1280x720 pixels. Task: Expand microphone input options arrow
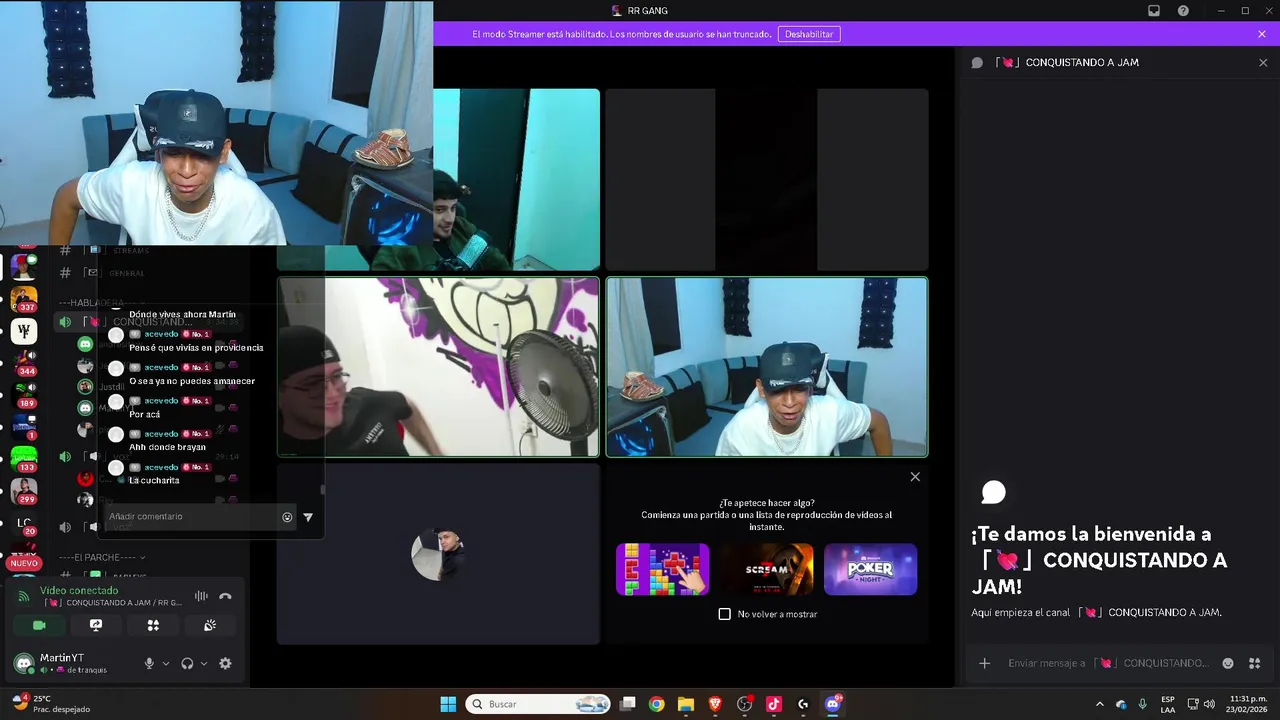click(x=166, y=663)
